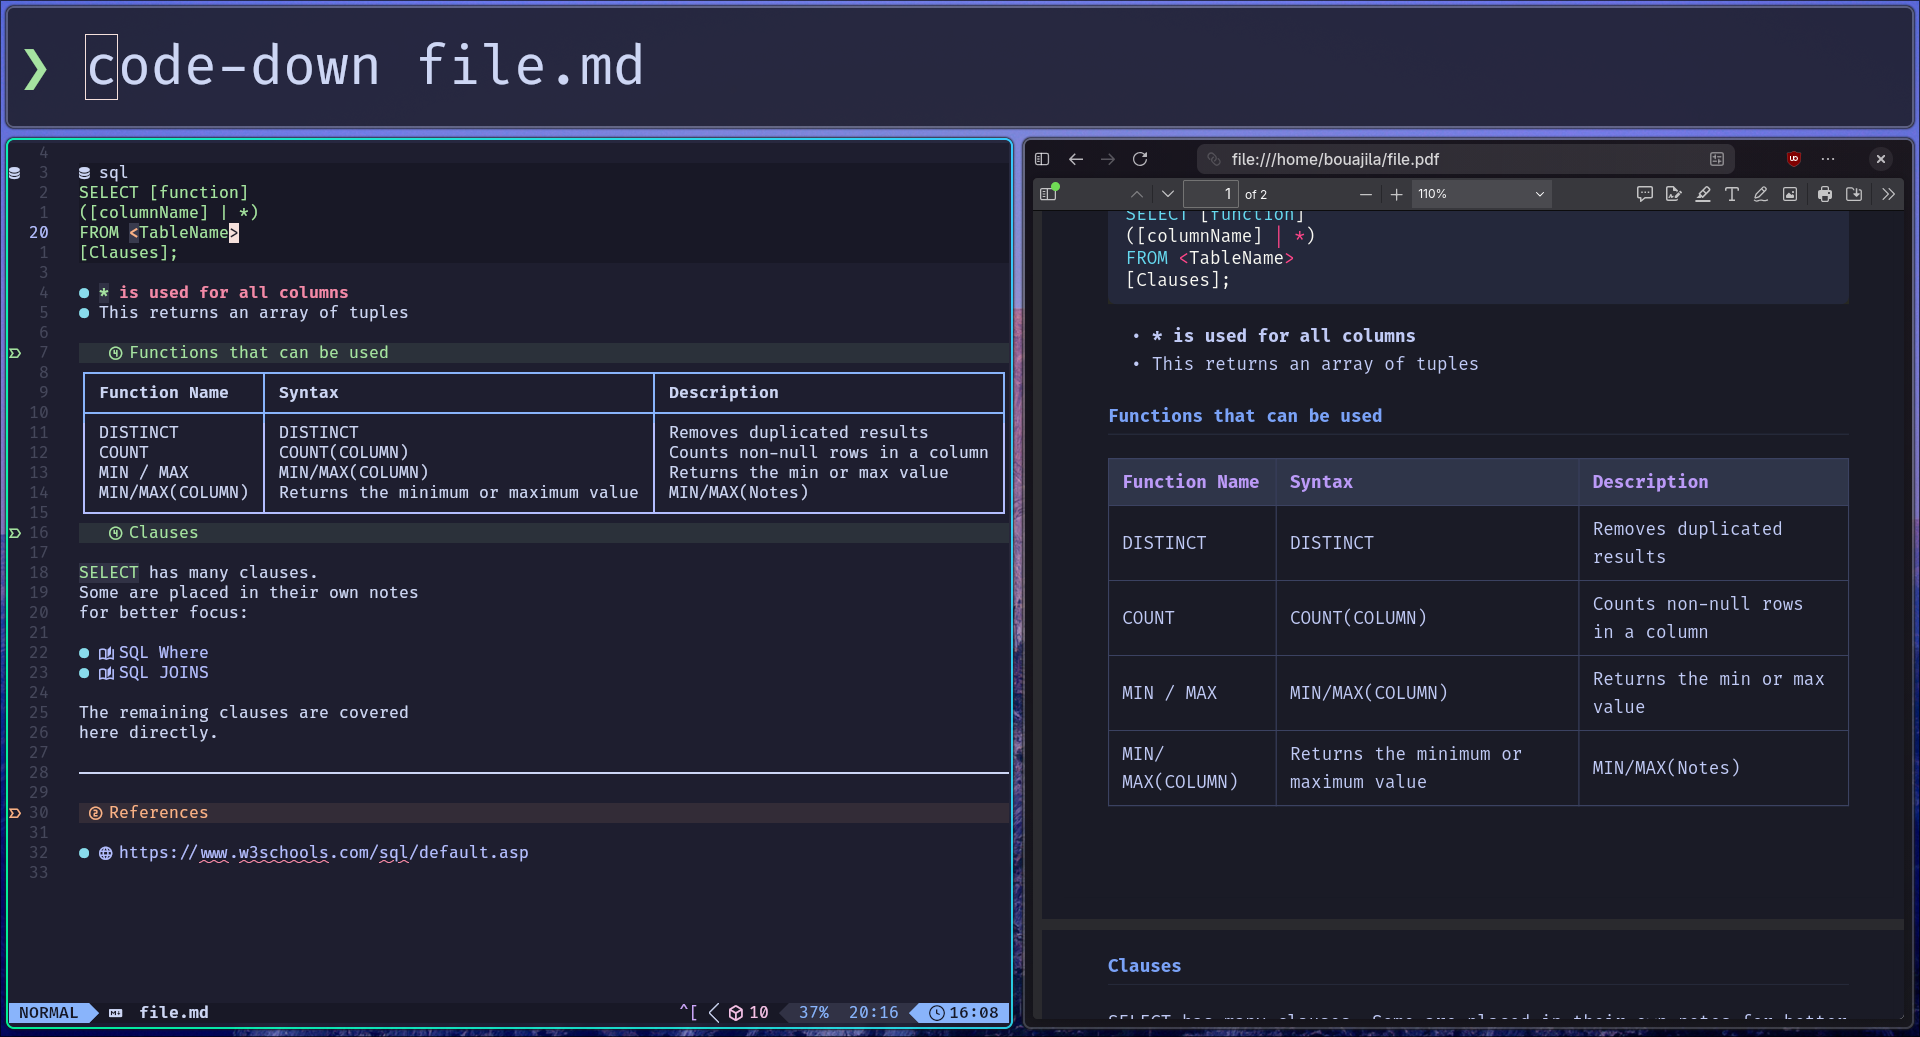Open the SQL JOINS note link

(163, 673)
